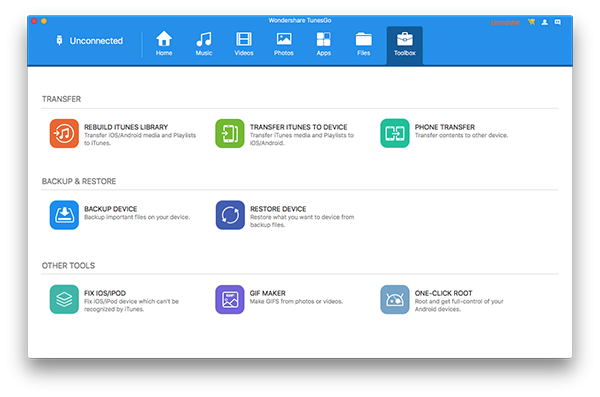This screenshot has height=397, width=600.
Task: Click 'Backup important files on your device.' text
Action: 137,217
